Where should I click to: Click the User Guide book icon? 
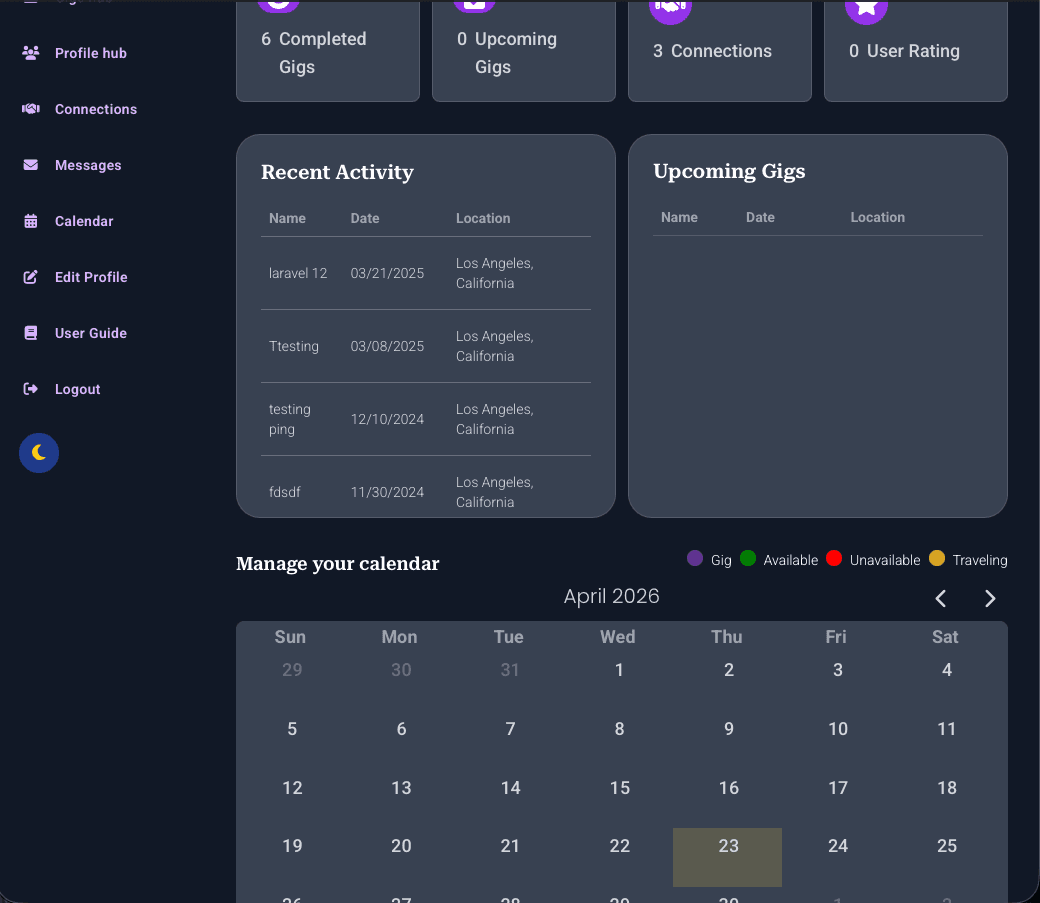pyautogui.click(x=31, y=333)
